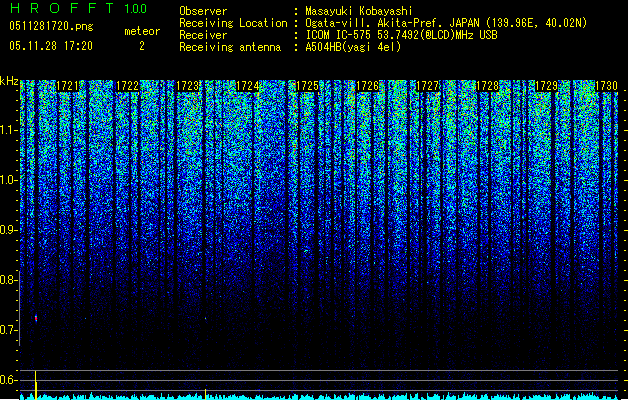Click the 1725 time marker
629x400 pixels.
tap(307, 86)
